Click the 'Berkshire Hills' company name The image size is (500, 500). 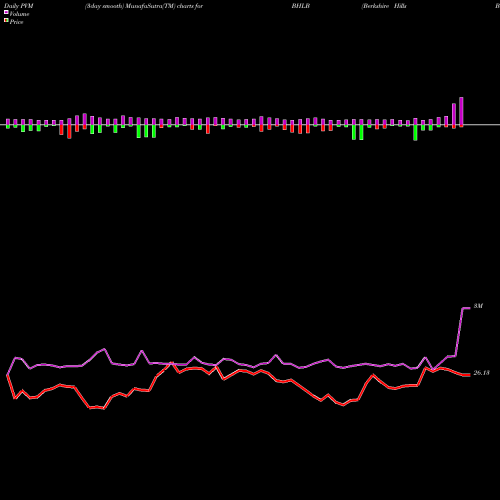click(x=384, y=6)
